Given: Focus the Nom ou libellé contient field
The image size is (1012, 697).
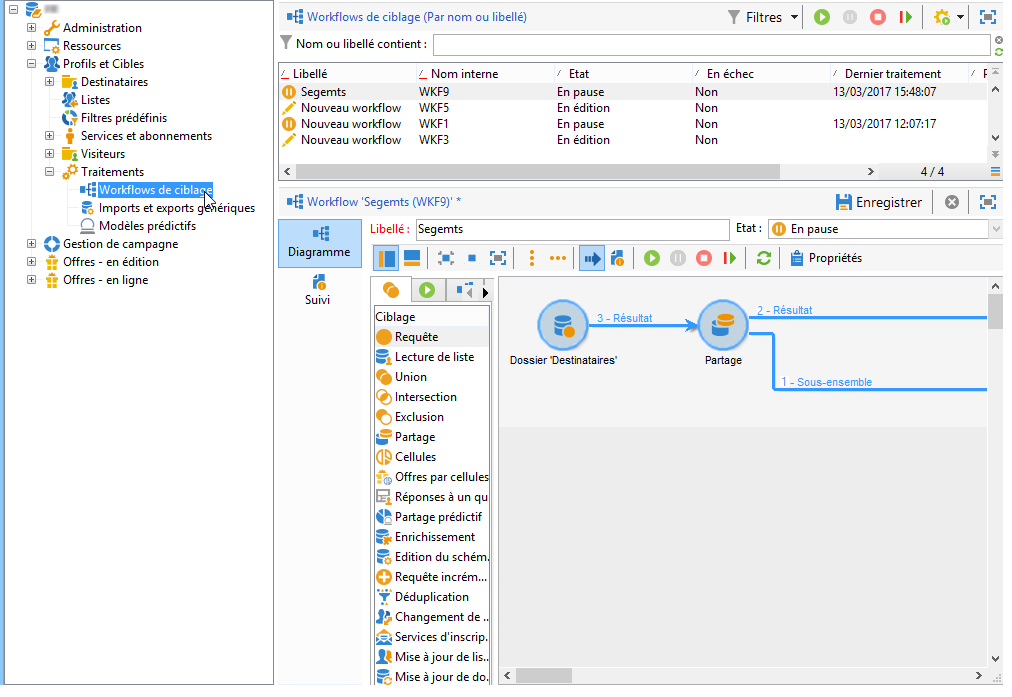Looking at the screenshot, I should [x=711, y=45].
